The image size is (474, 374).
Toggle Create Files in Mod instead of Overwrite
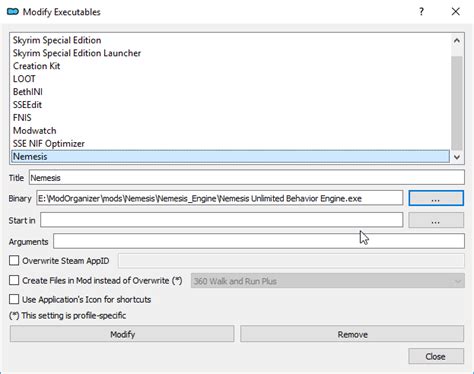14,280
